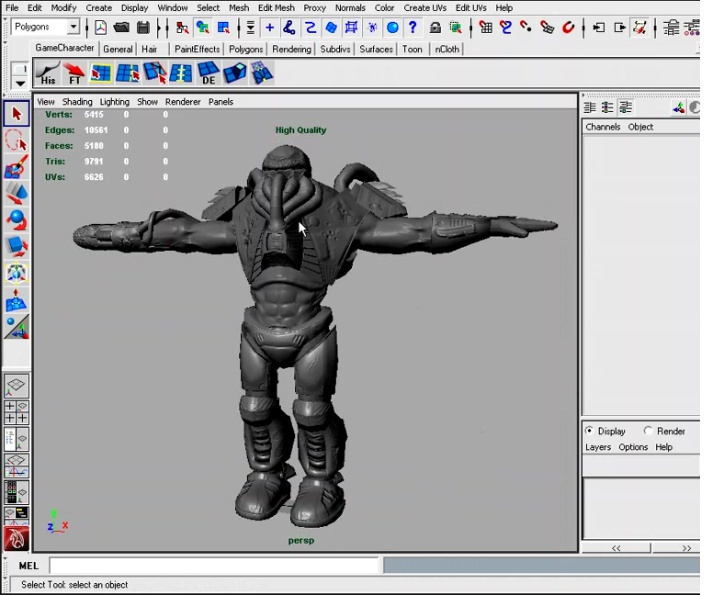The image size is (724, 595).
Task: Click the His delete history shelf icon
Action: point(48,73)
